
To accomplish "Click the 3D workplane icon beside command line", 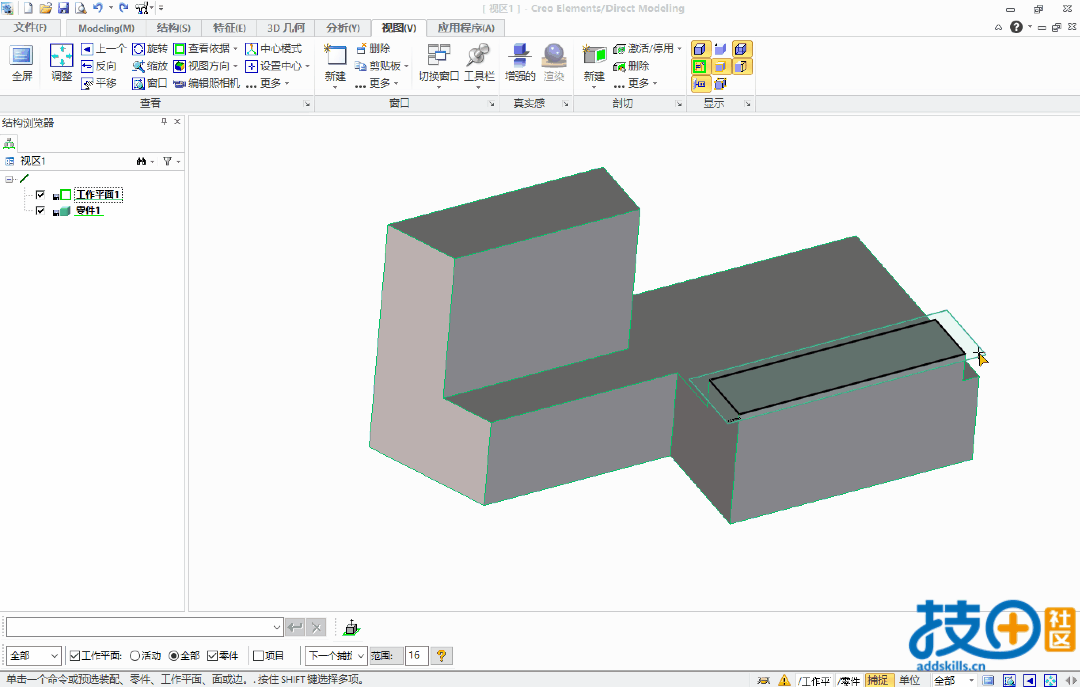I will click(x=351, y=628).
